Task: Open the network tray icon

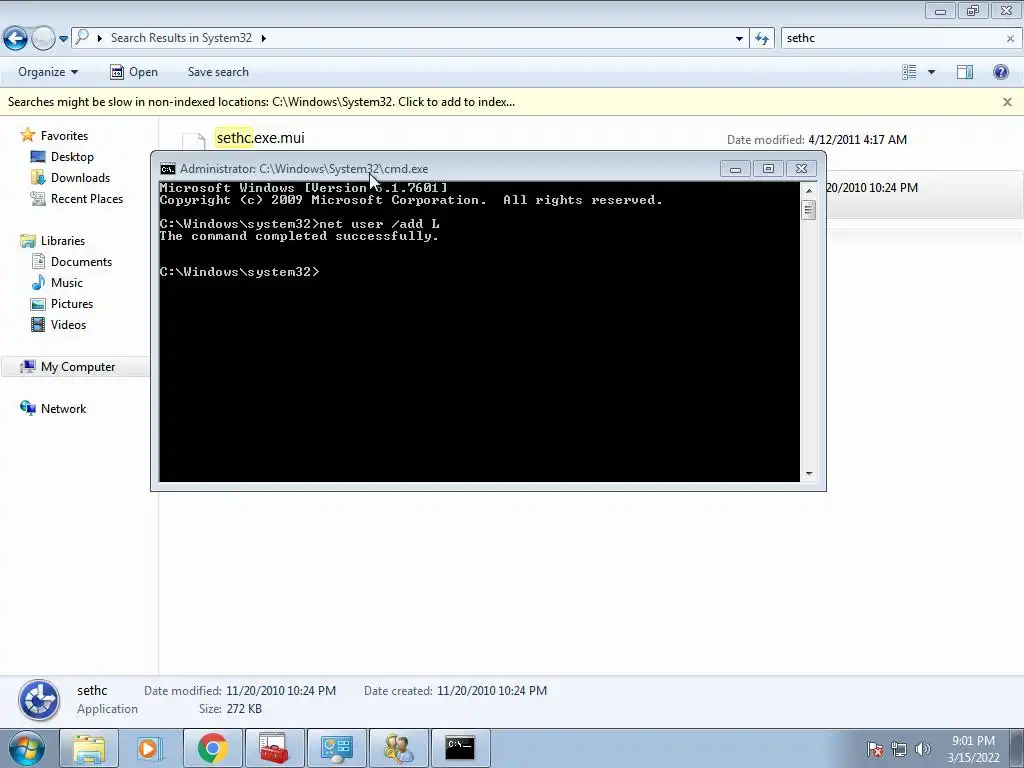Action: 899,749
